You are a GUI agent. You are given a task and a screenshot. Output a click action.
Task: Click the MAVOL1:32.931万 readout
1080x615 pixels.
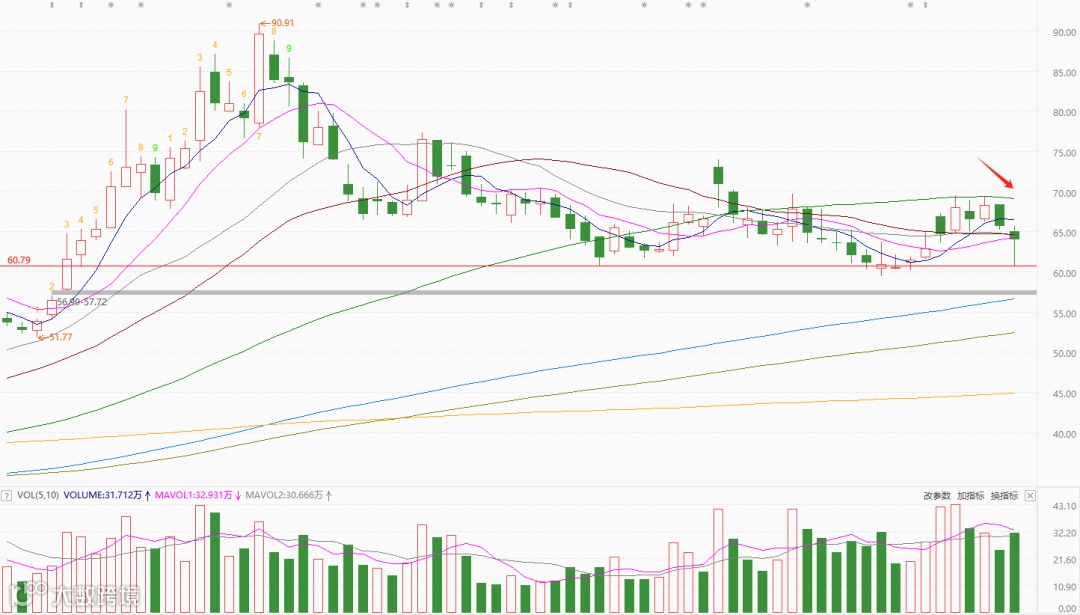(198, 495)
